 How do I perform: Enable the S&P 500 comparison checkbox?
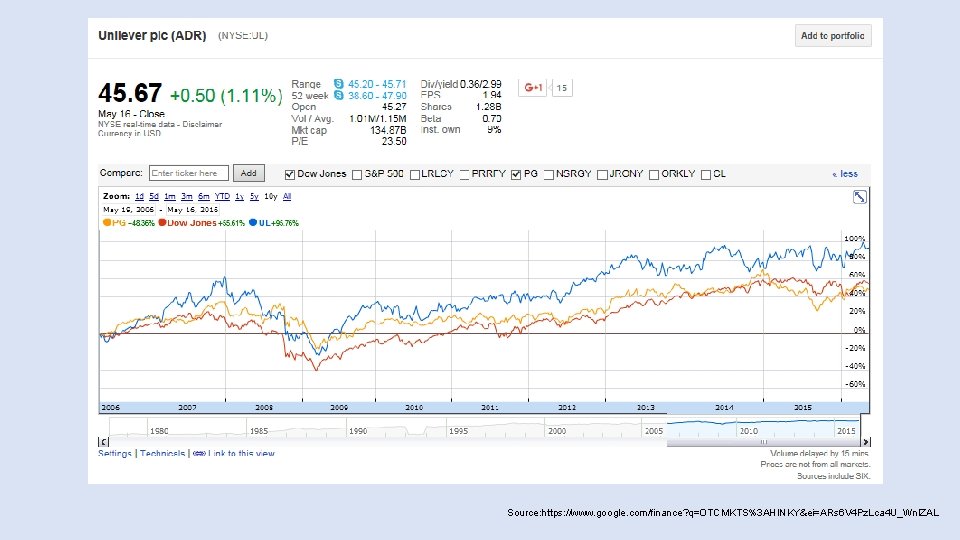pyautogui.click(x=357, y=174)
